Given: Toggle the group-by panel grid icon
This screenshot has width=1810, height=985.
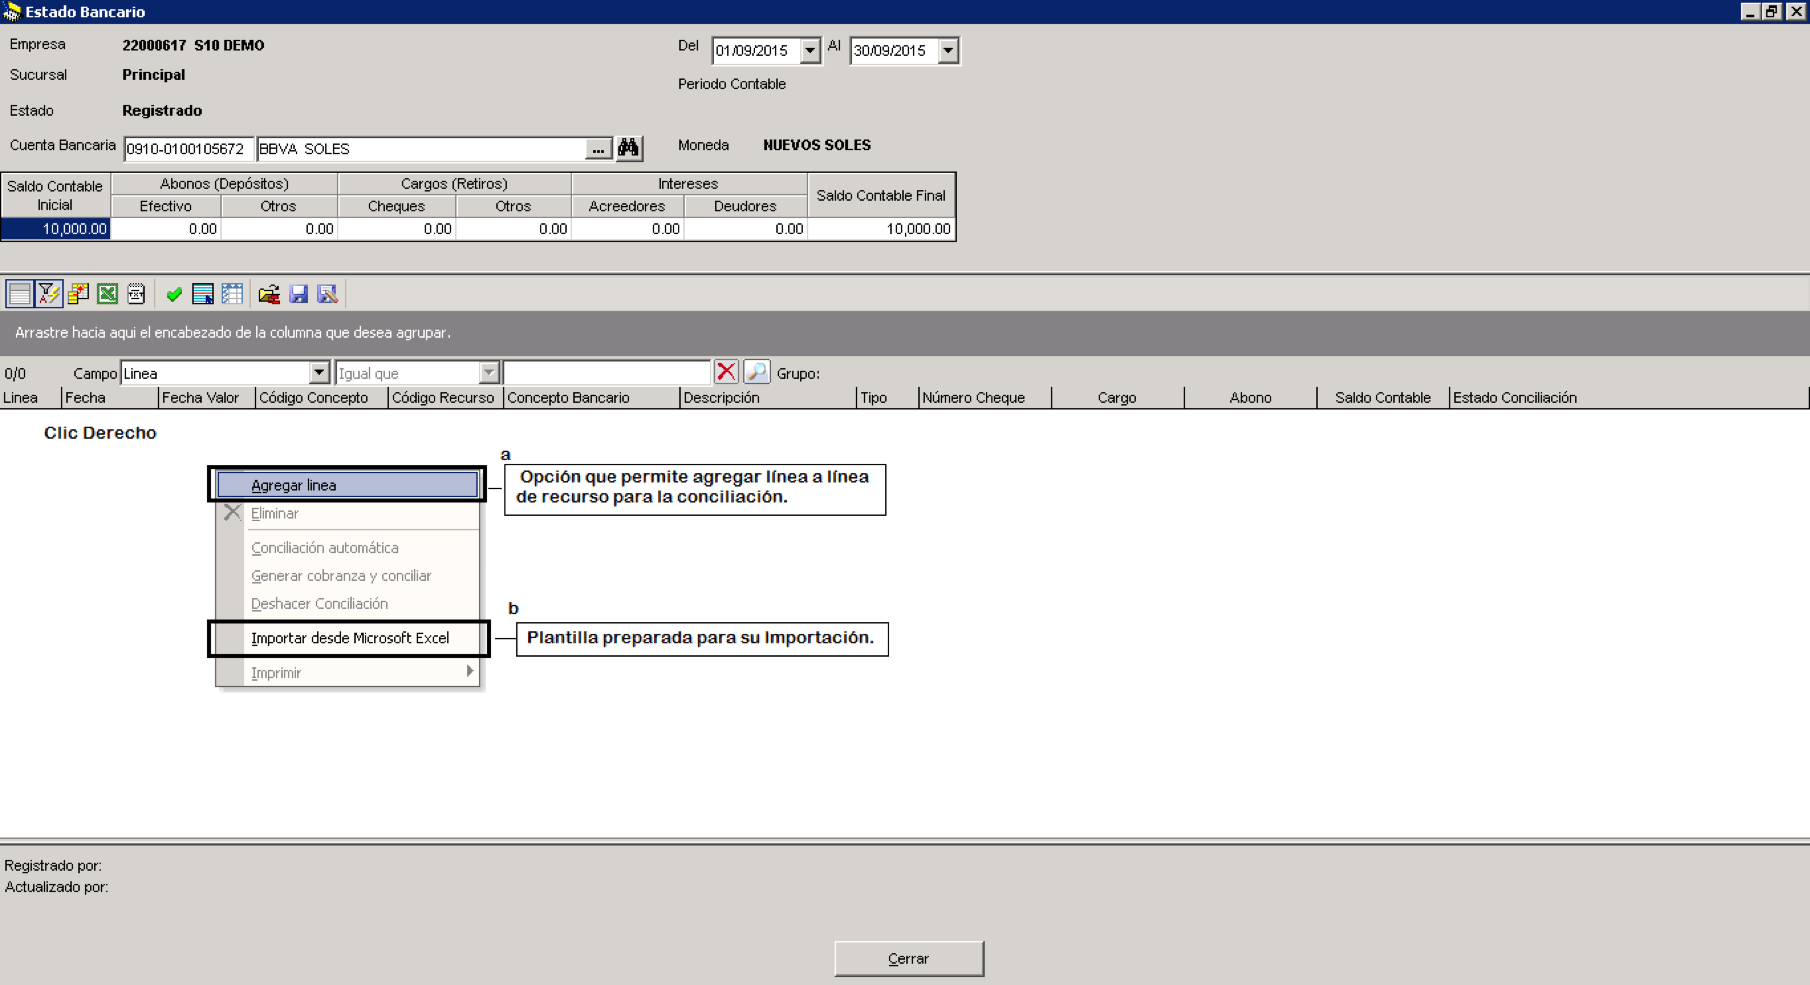Looking at the screenshot, I should 19,294.
